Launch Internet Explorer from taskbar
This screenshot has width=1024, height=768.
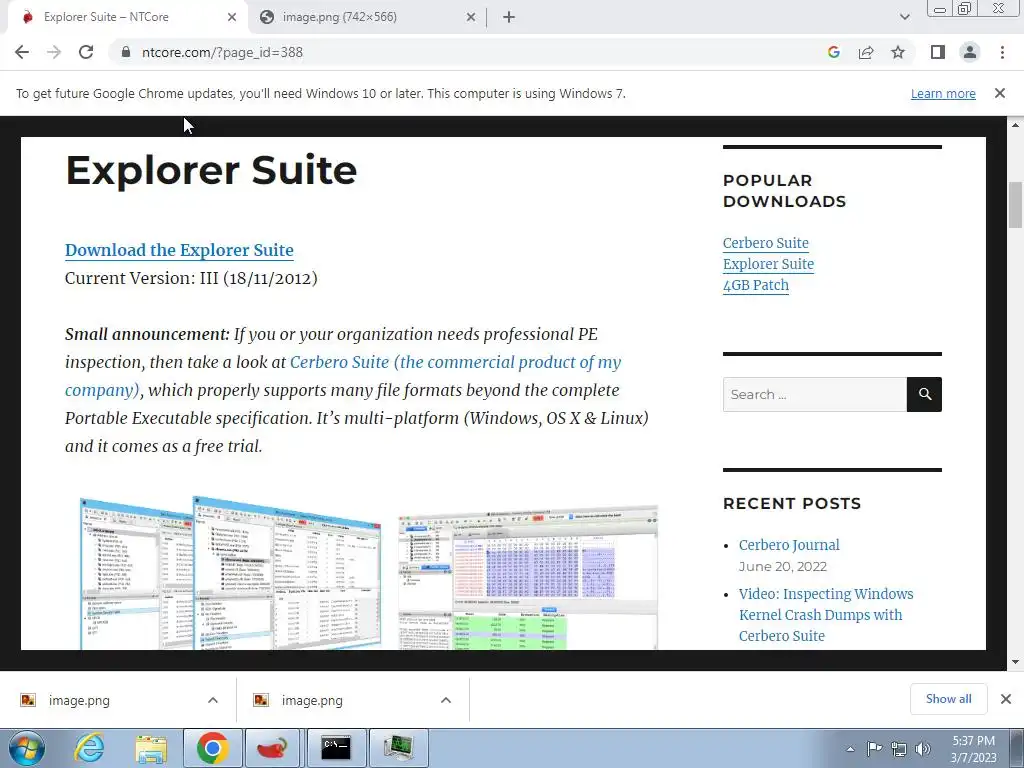(89, 748)
